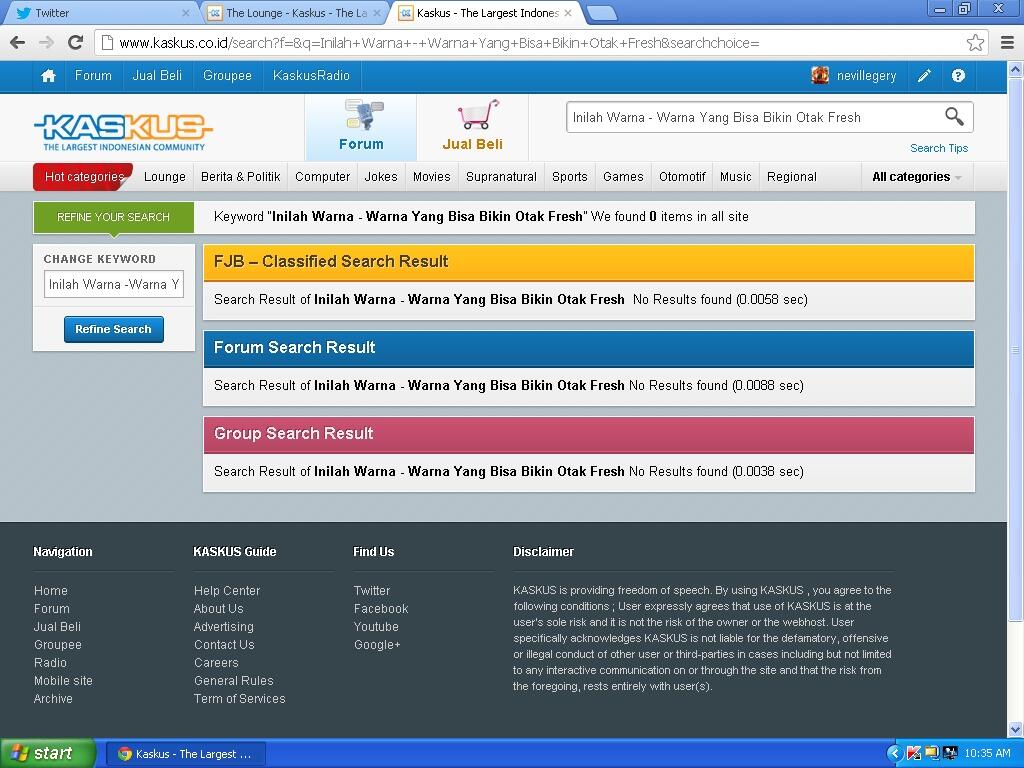
Task: Select the Jokes category
Action: [381, 177]
